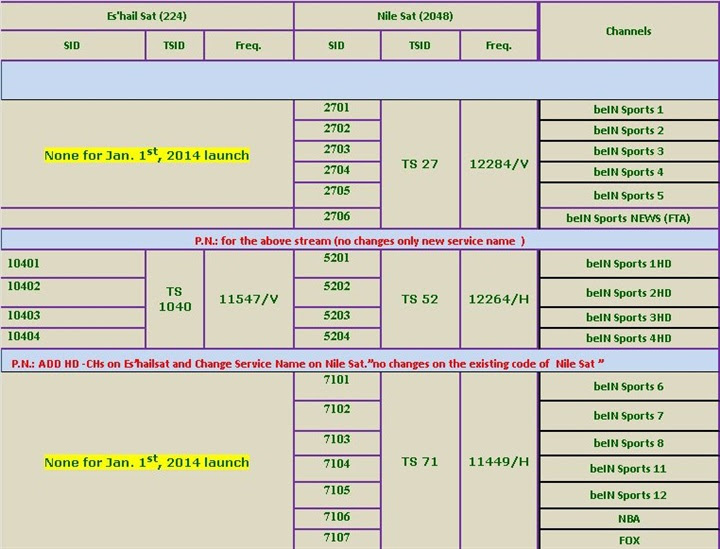Image resolution: width=720 pixels, height=549 pixels.
Task: Click the TSID header under Nile Sat
Action: pyautogui.click(x=420, y=45)
